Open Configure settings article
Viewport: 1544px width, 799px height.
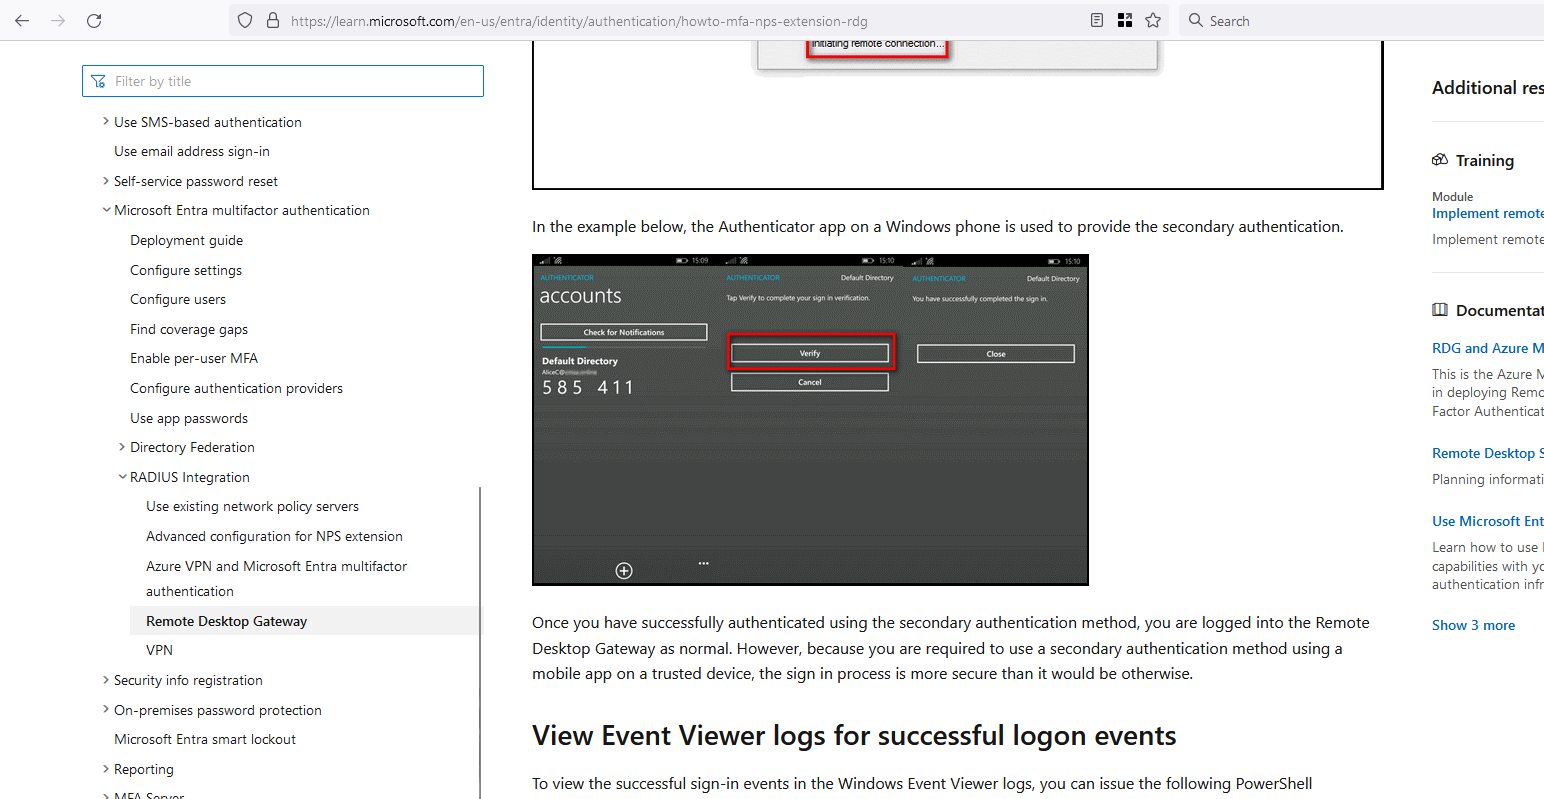(186, 270)
